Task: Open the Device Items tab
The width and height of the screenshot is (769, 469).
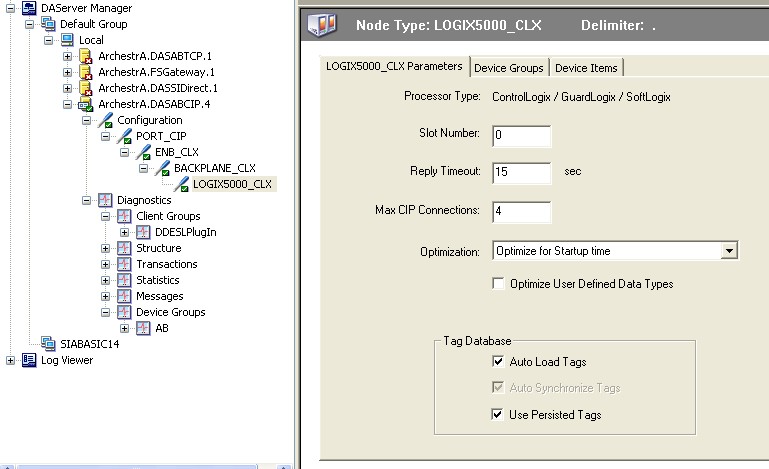Action: tap(587, 67)
